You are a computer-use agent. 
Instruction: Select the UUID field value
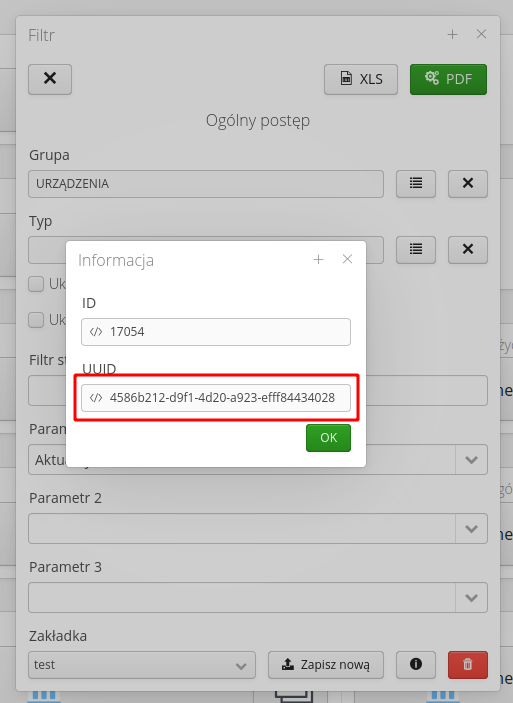coord(216,398)
